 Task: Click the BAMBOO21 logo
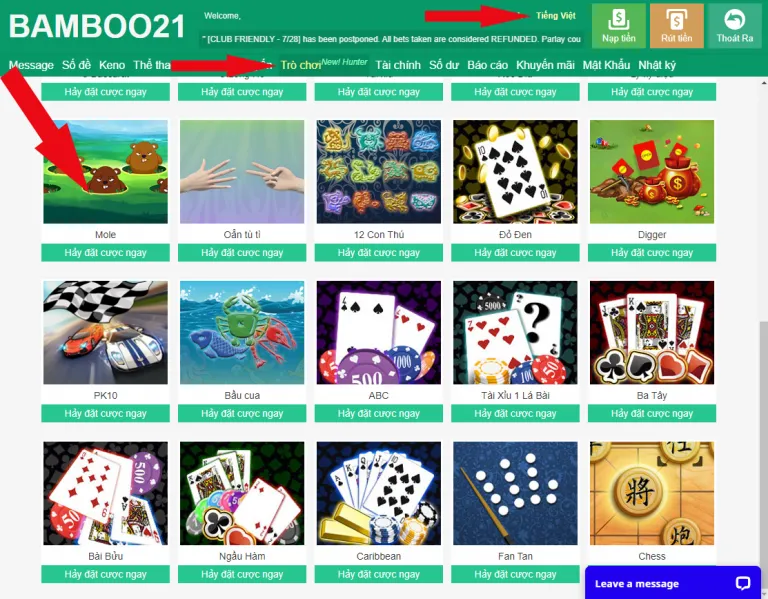[x=97, y=26]
